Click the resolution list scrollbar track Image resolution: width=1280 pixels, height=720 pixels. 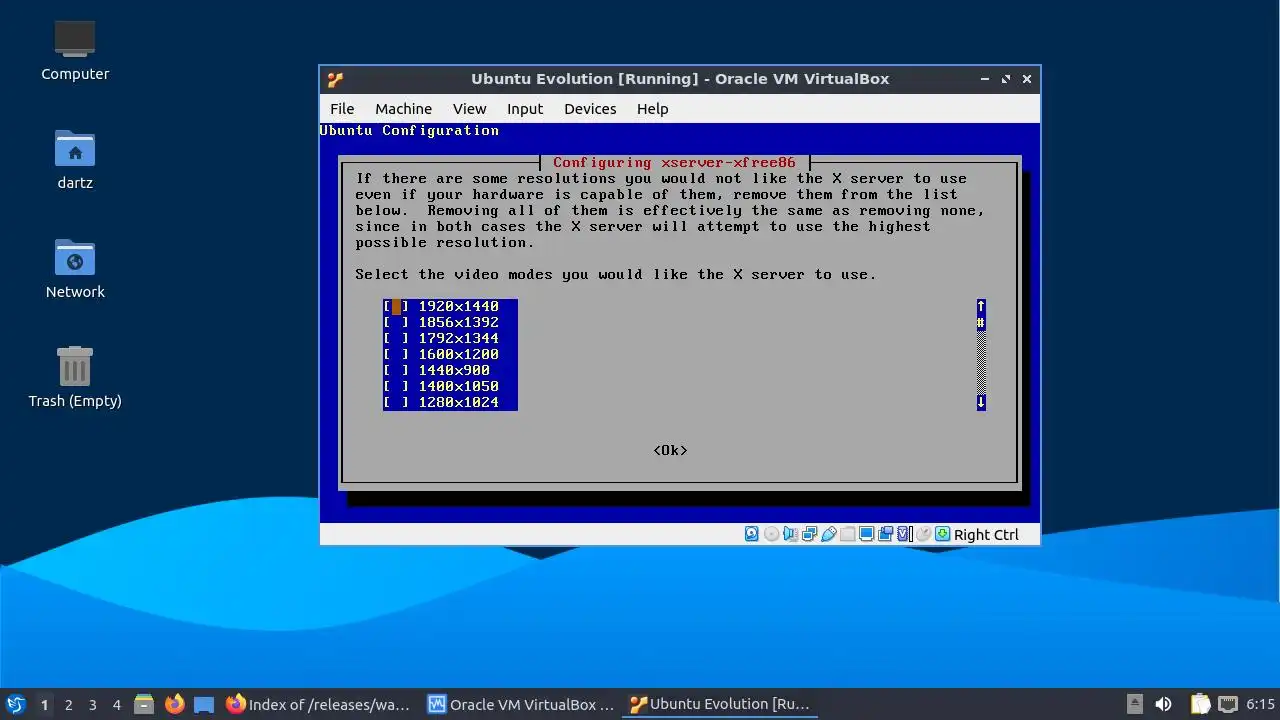point(981,362)
